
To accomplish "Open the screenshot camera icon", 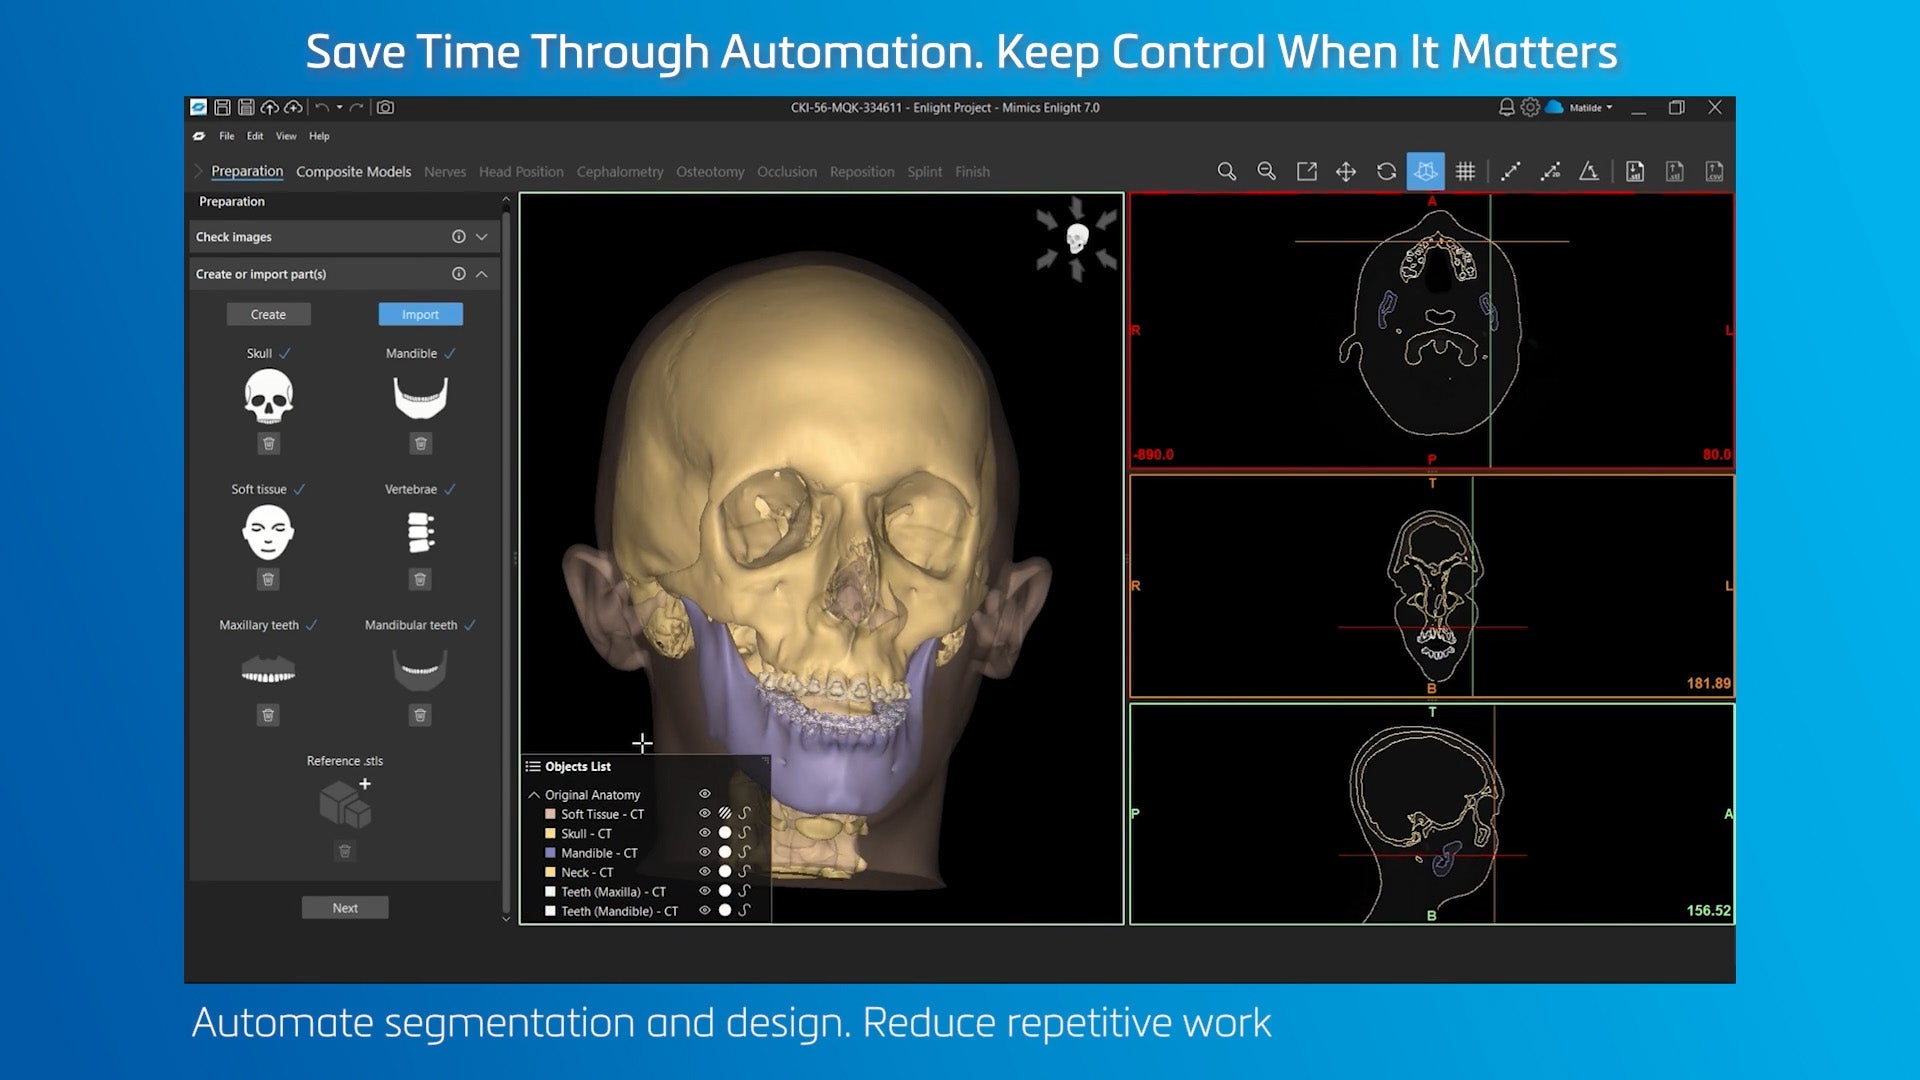I will [385, 107].
